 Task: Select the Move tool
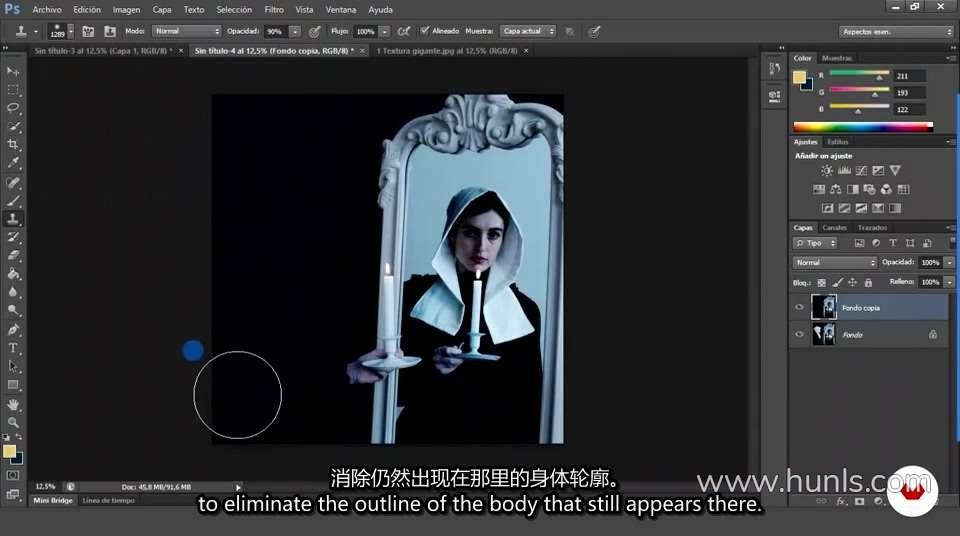[13, 72]
